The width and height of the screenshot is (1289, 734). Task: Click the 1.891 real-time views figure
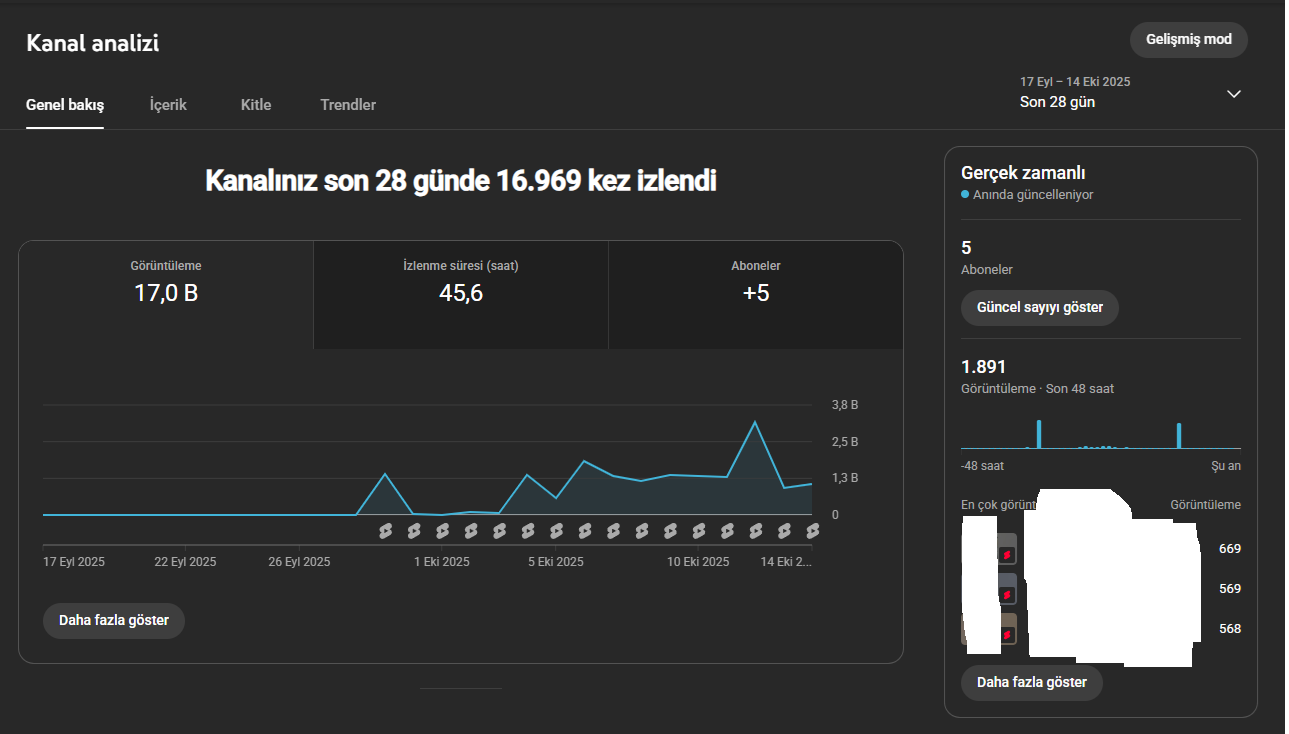pyautogui.click(x=984, y=367)
